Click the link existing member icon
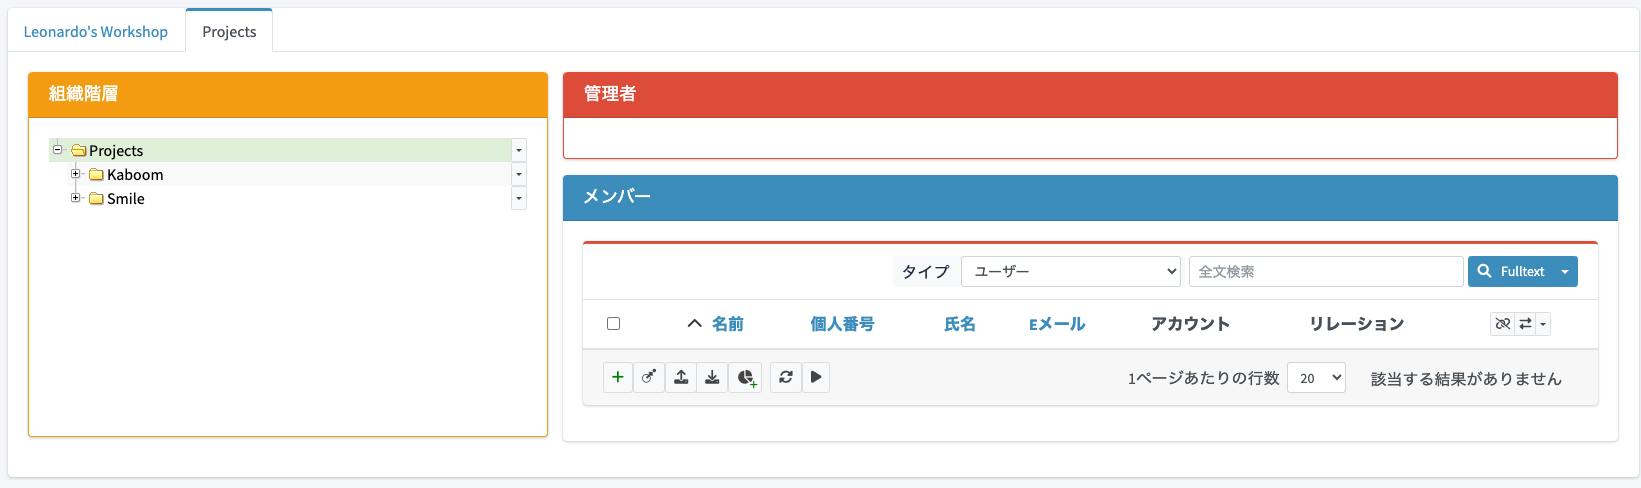 (649, 377)
